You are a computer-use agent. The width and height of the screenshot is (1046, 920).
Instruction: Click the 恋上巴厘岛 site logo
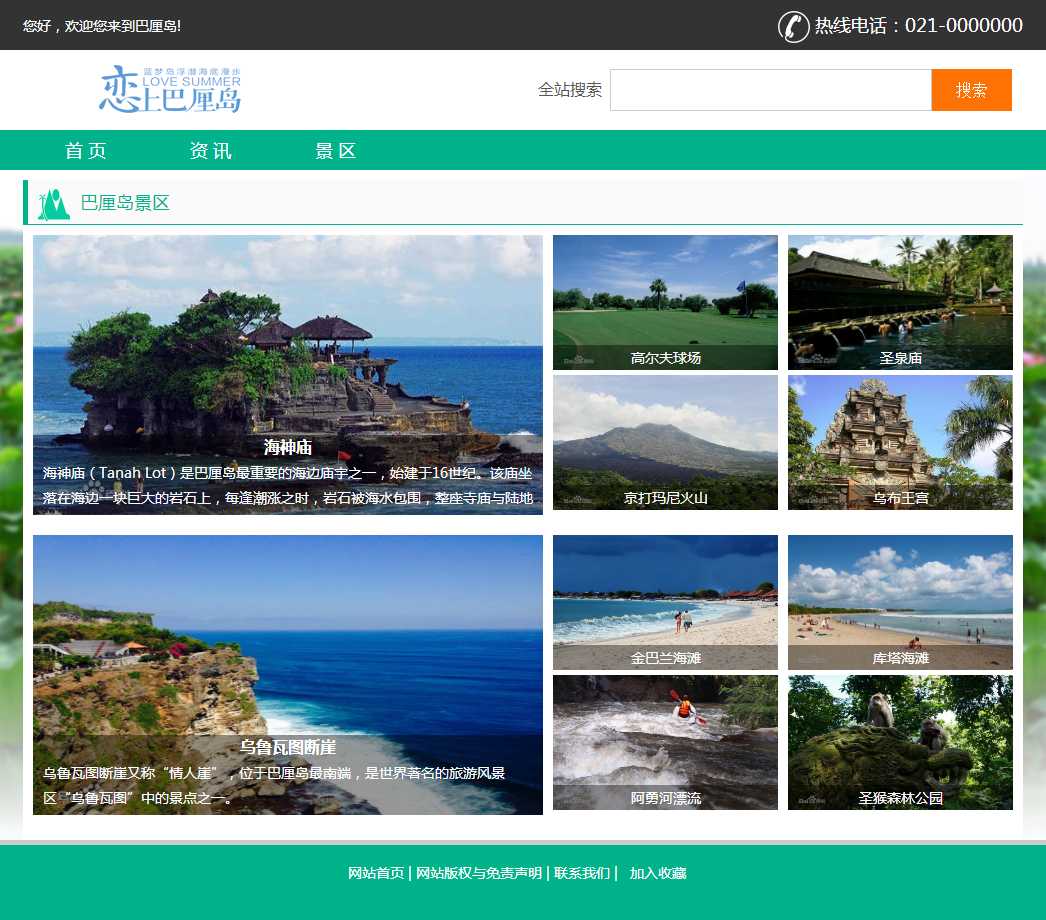tap(170, 89)
